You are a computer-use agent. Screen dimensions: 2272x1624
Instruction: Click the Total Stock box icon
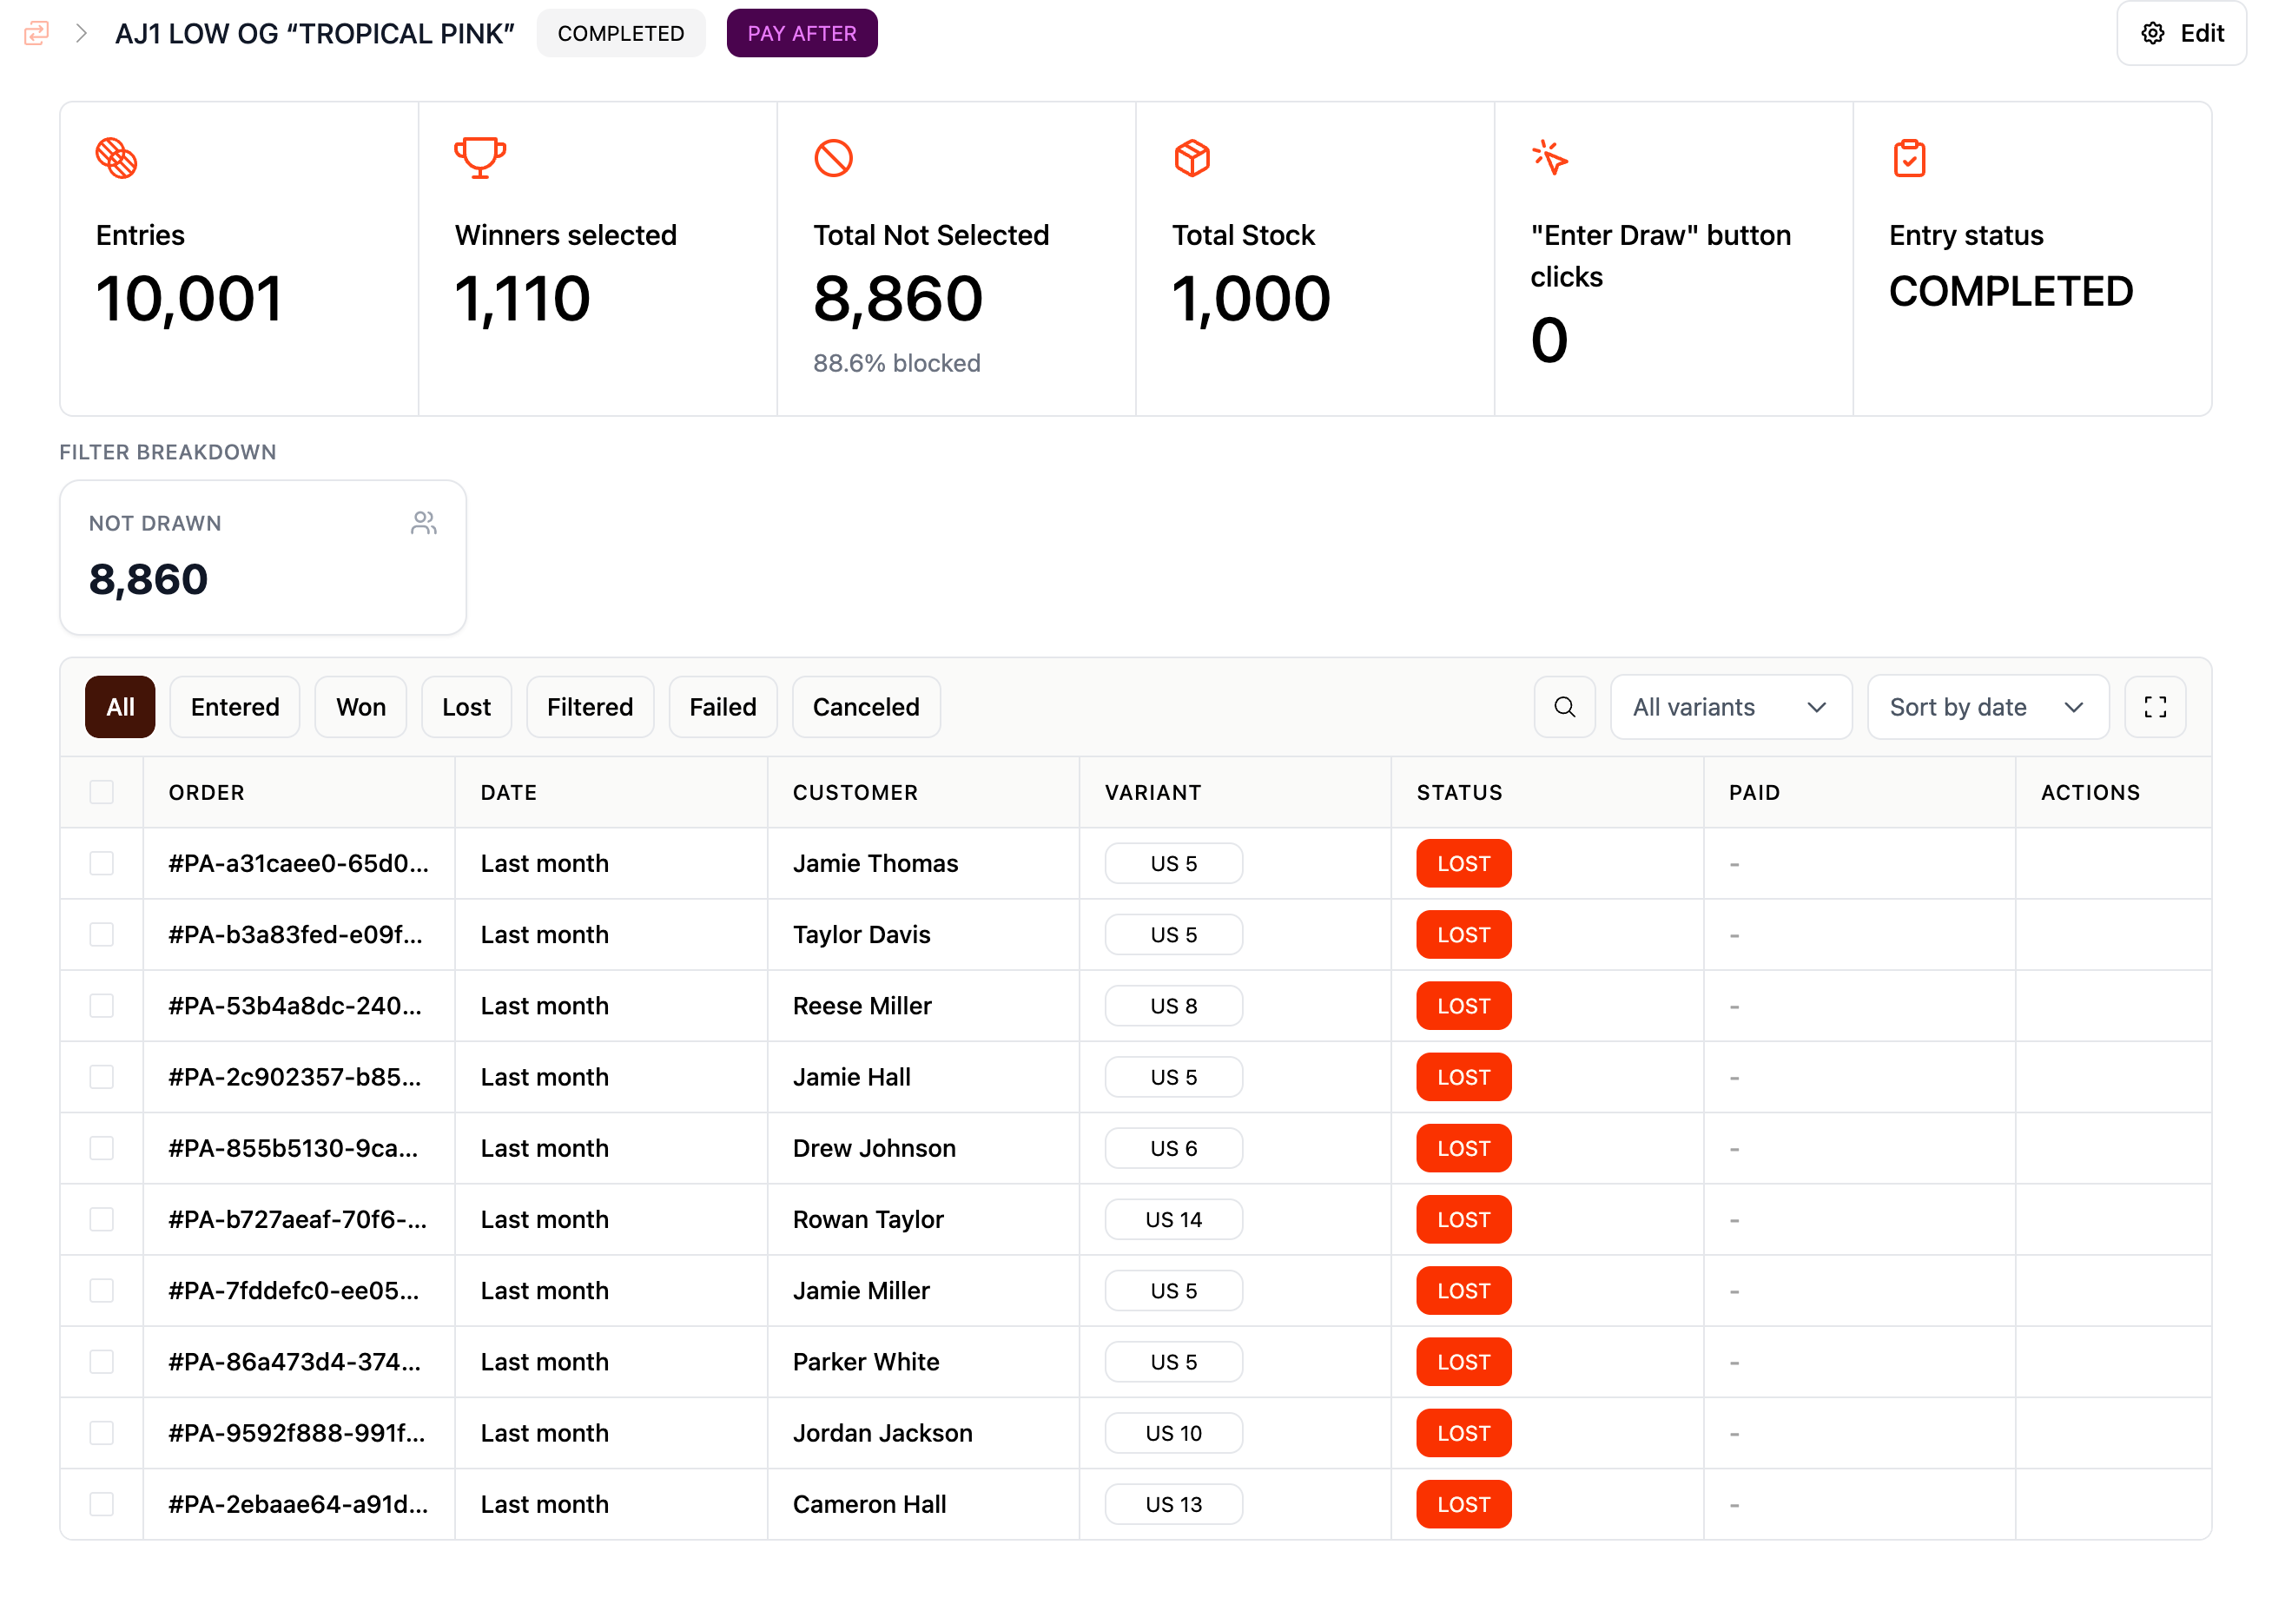point(1192,157)
